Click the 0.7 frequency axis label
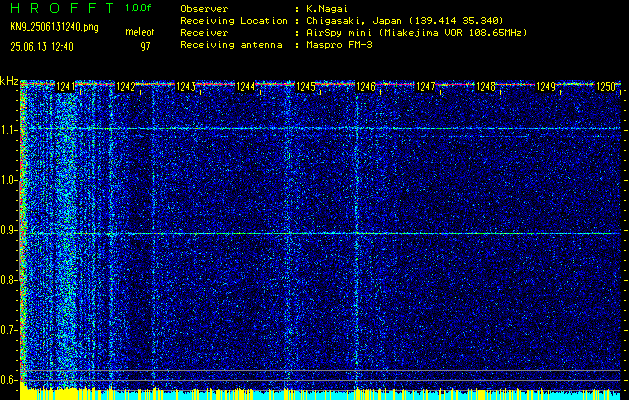The image size is (629, 400). click(7, 330)
